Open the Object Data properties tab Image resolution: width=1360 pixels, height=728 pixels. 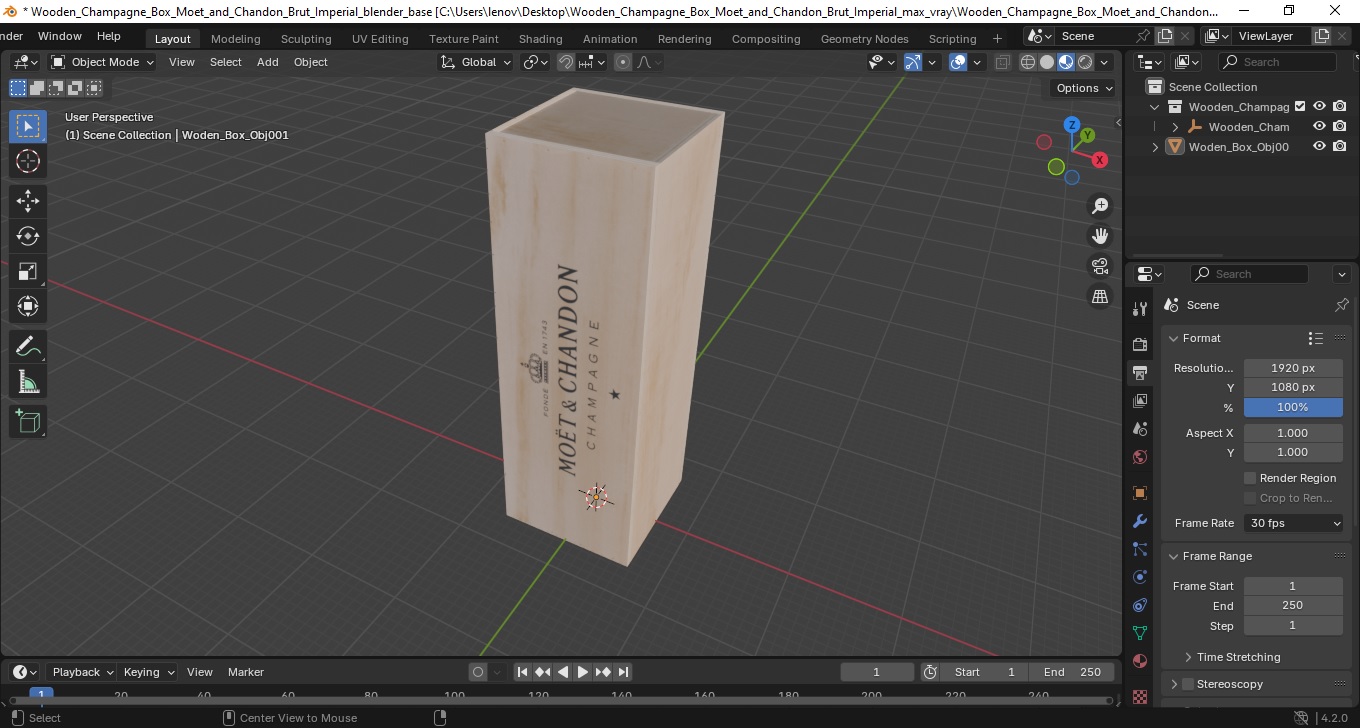point(1139,633)
